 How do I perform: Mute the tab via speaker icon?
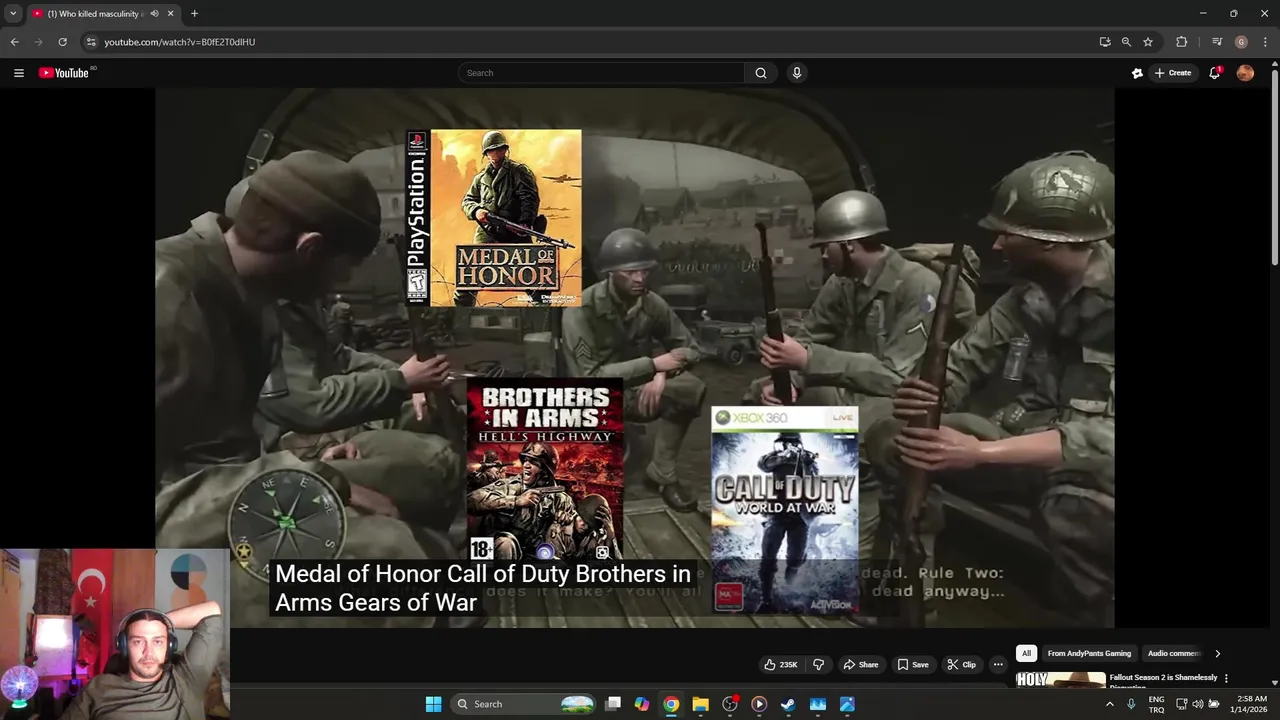(x=154, y=14)
